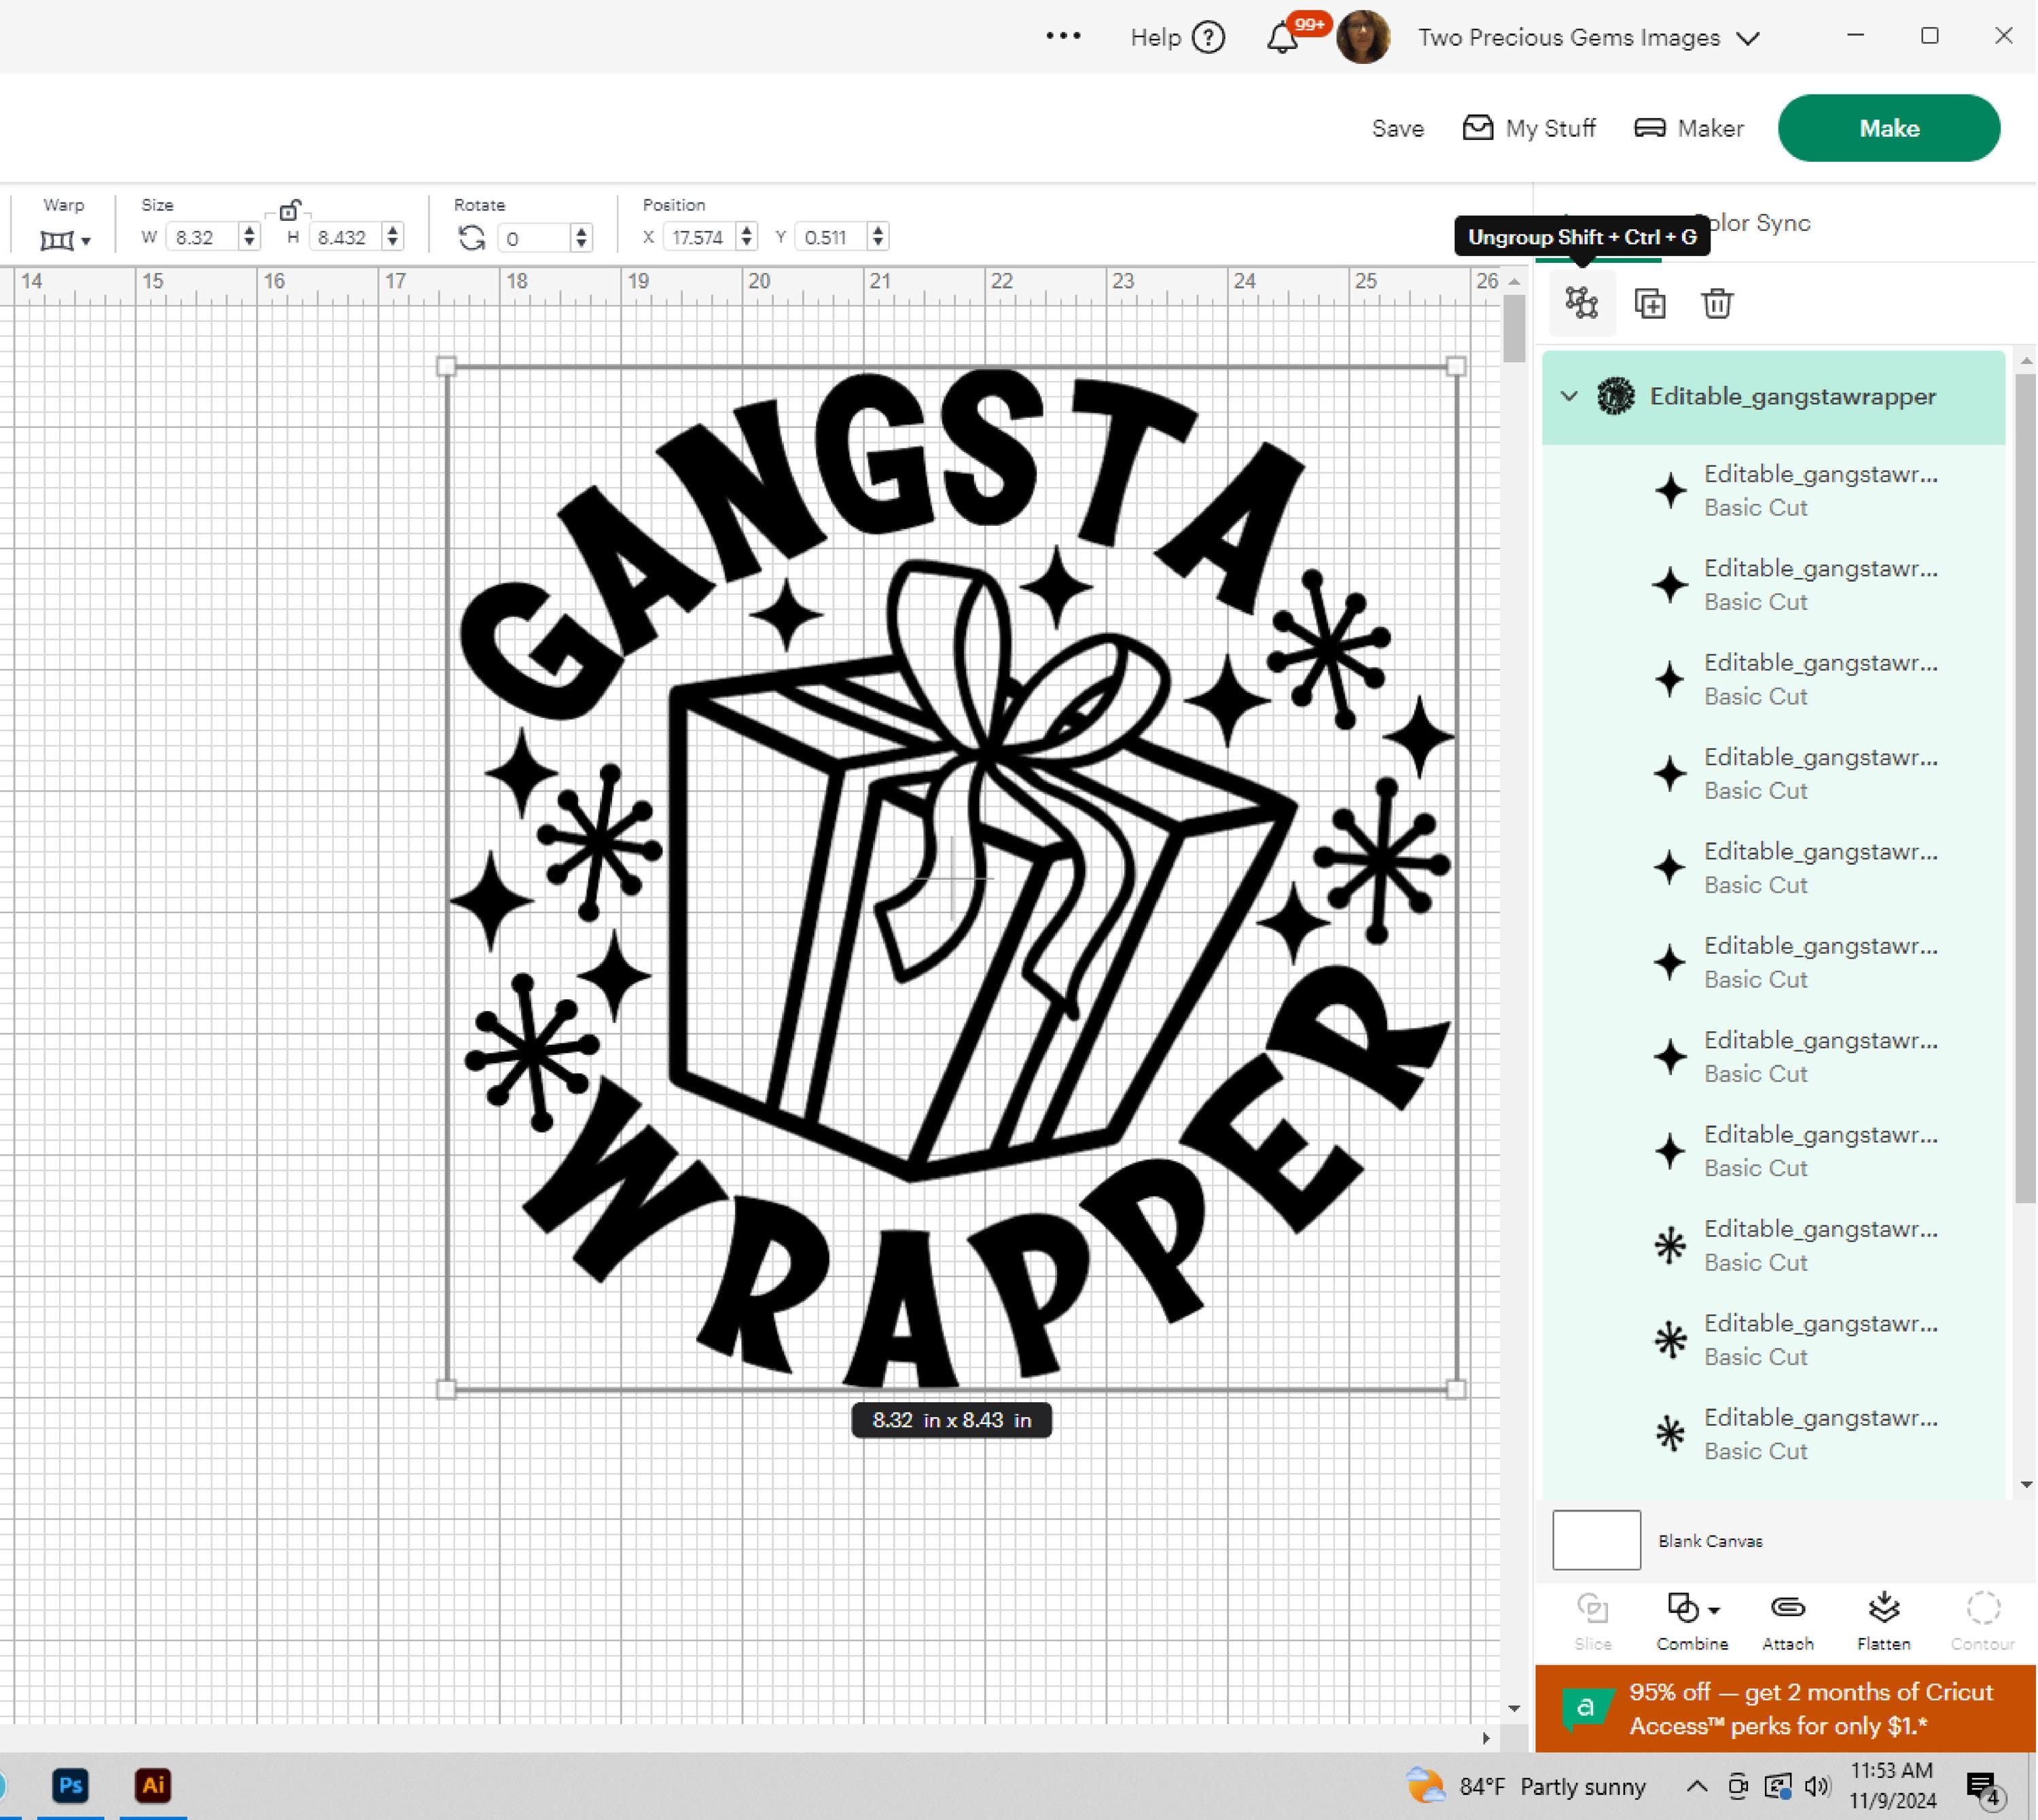Open the notifications bell
The image size is (2038, 1820).
(1282, 38)
